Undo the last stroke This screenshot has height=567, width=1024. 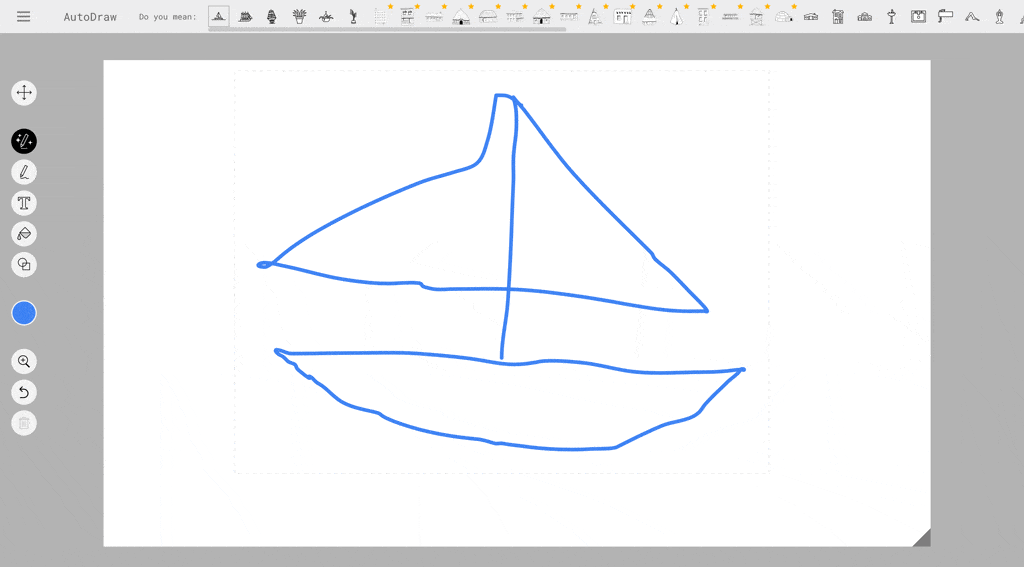(24, 393)
